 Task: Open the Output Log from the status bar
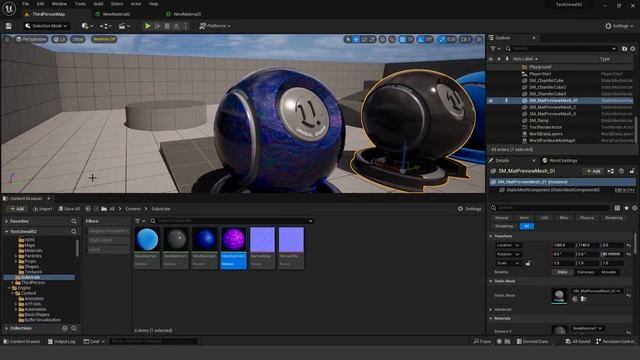coord(62,342)
